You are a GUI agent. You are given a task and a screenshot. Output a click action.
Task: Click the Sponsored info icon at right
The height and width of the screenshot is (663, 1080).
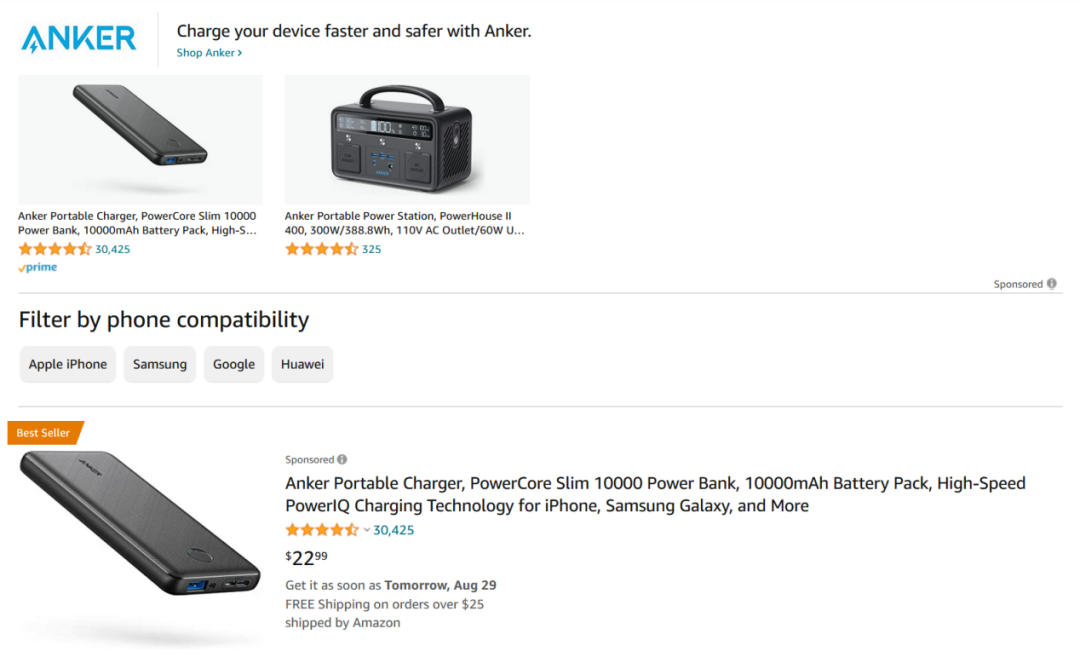coord(1052,284)
